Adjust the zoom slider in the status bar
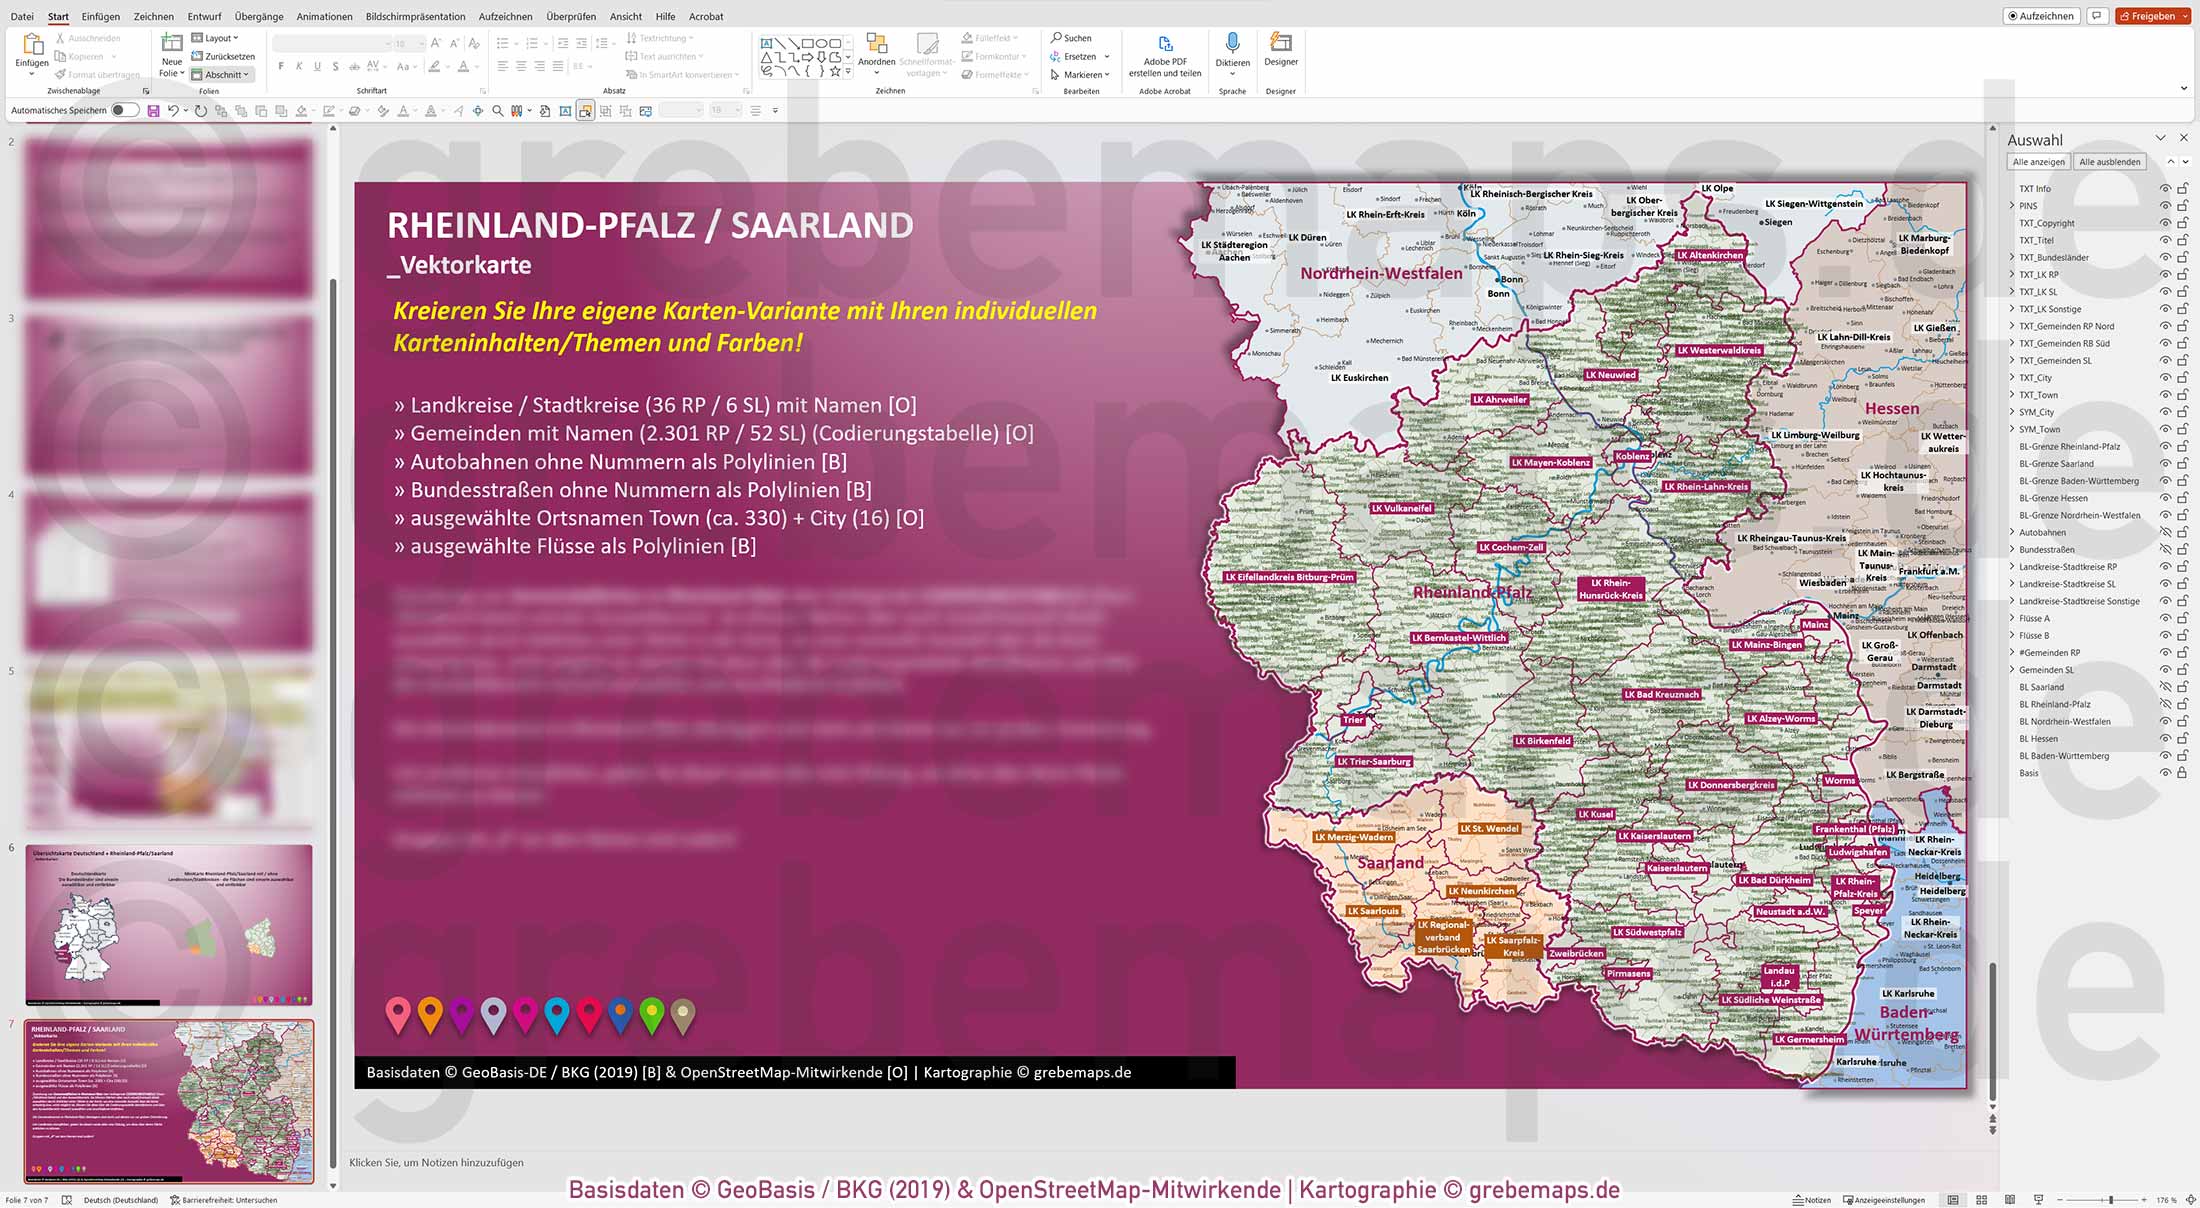The height and width of the screenshot is (1208, 2200). (x=2110, y=1198)
